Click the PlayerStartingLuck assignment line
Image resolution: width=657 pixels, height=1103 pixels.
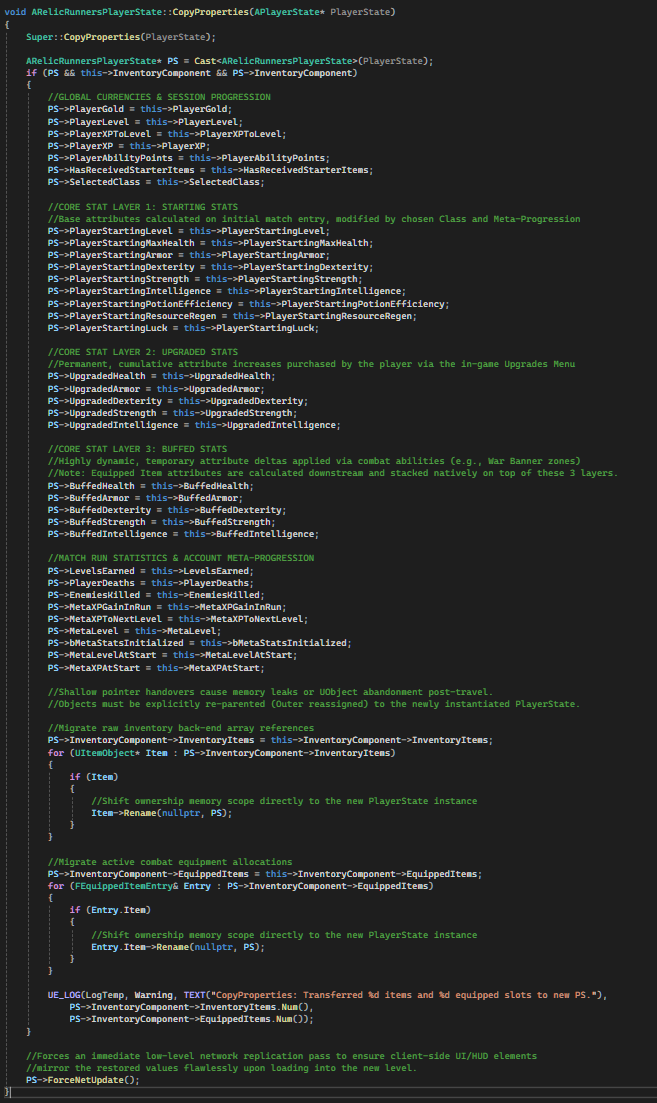point(183,328)
